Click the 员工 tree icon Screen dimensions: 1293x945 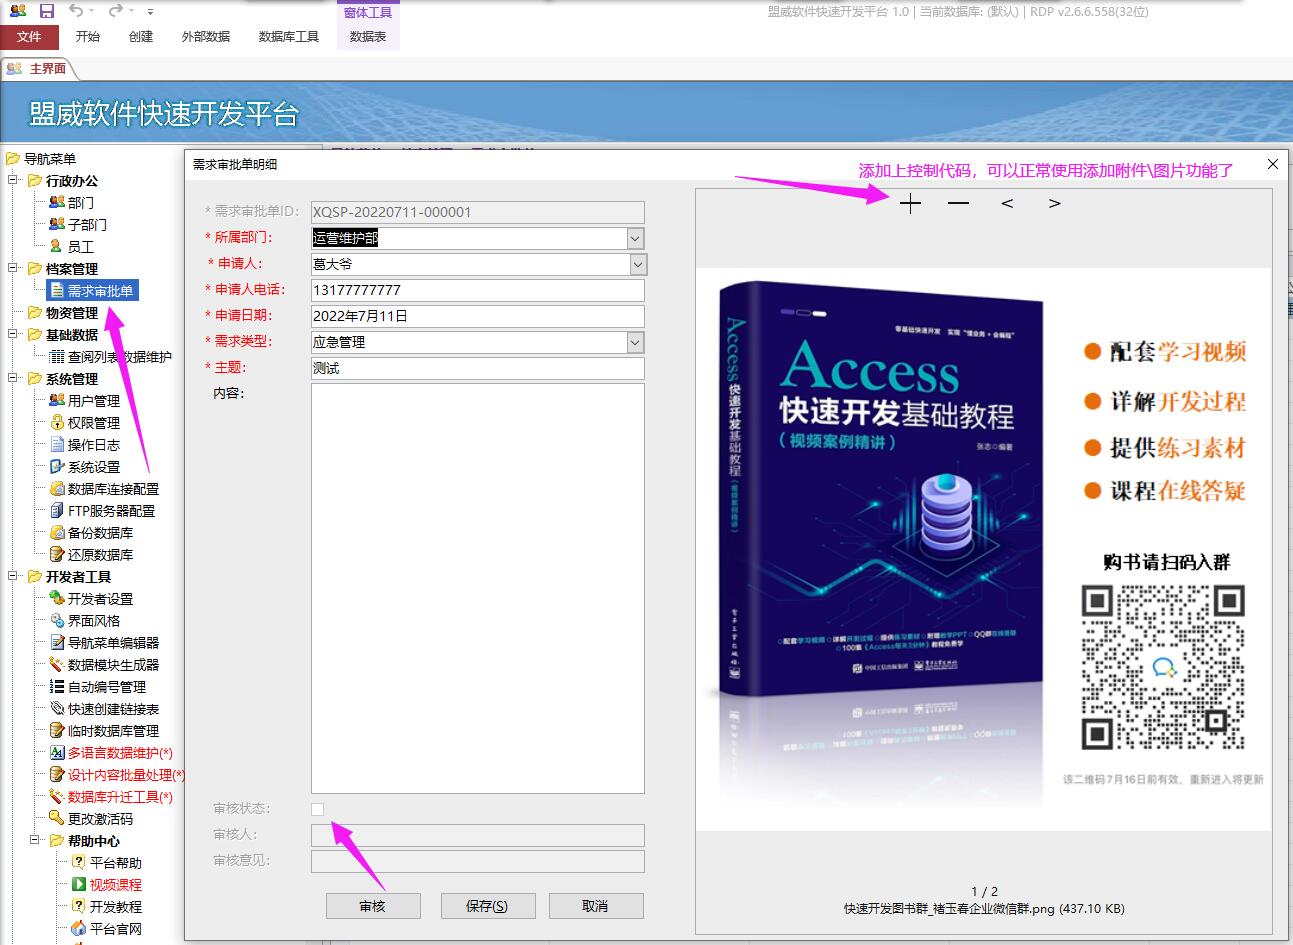click(57, 246)
